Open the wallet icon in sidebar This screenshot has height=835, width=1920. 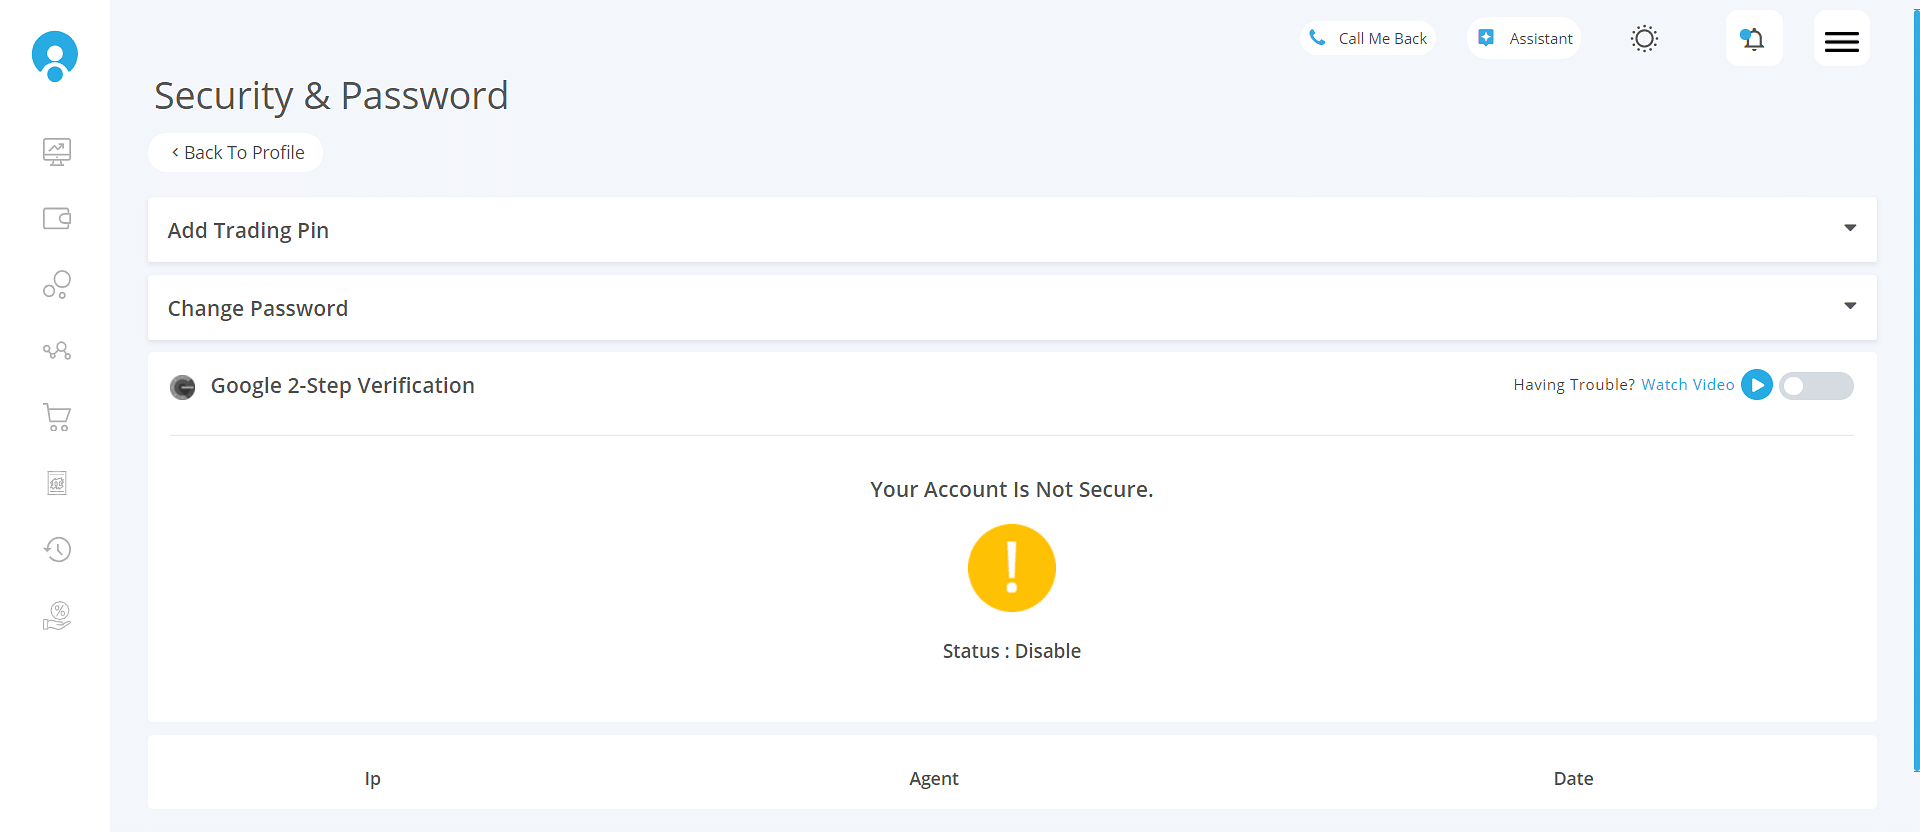(x=57, y=218)
